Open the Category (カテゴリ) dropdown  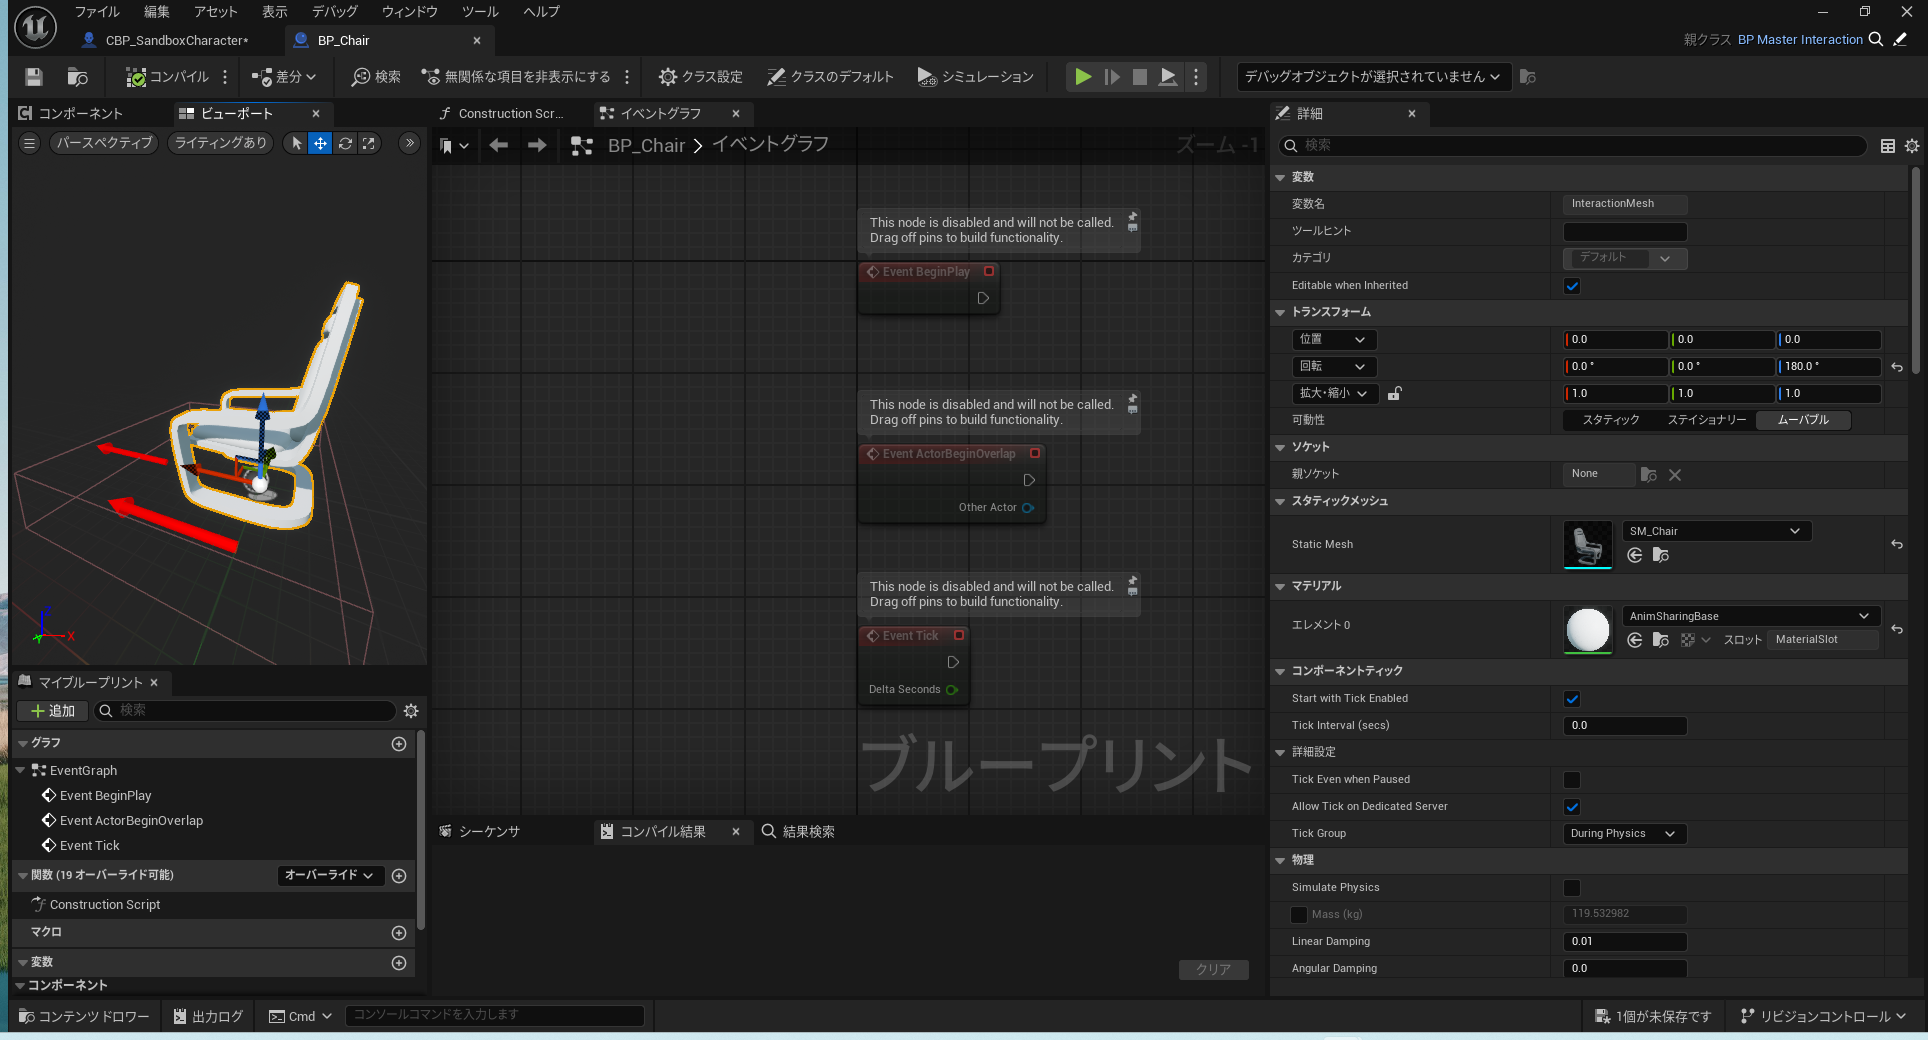pyautogui.click(x=1625, y=258)
